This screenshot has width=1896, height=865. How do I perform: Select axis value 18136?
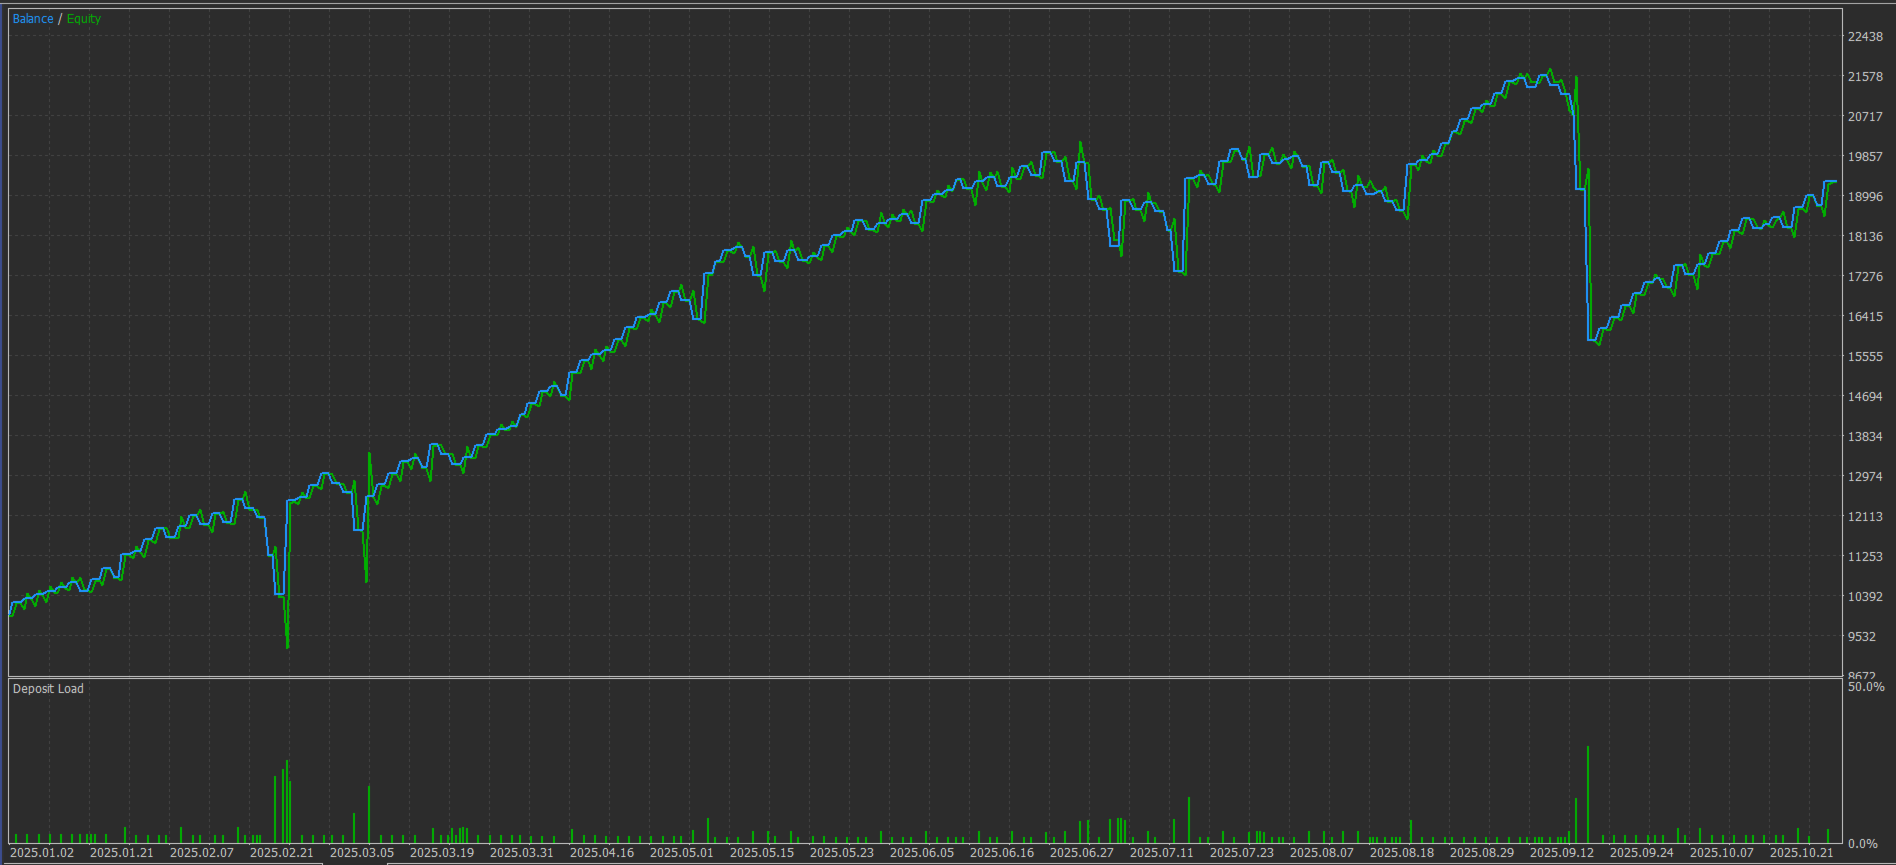tap(1865, 237)
